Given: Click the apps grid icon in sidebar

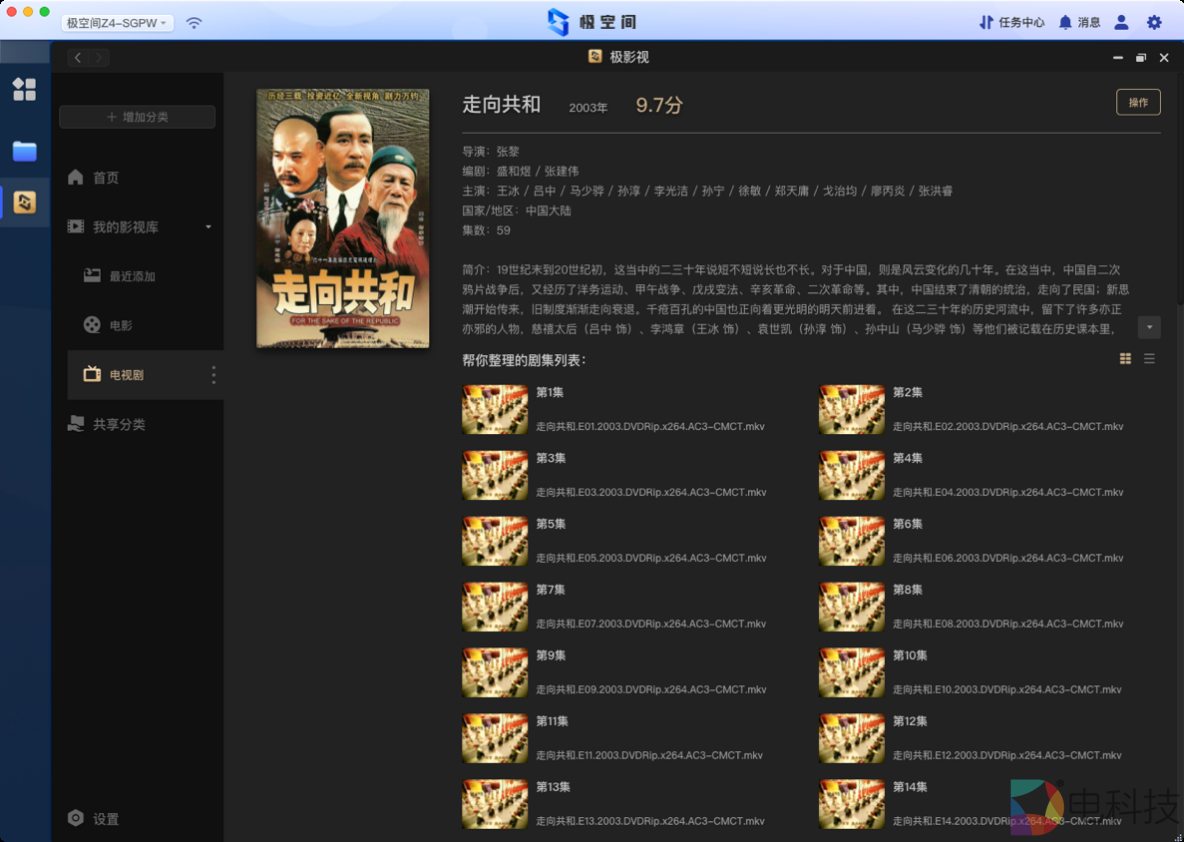Looking at the screenshot, I should (x=24, y=89).
